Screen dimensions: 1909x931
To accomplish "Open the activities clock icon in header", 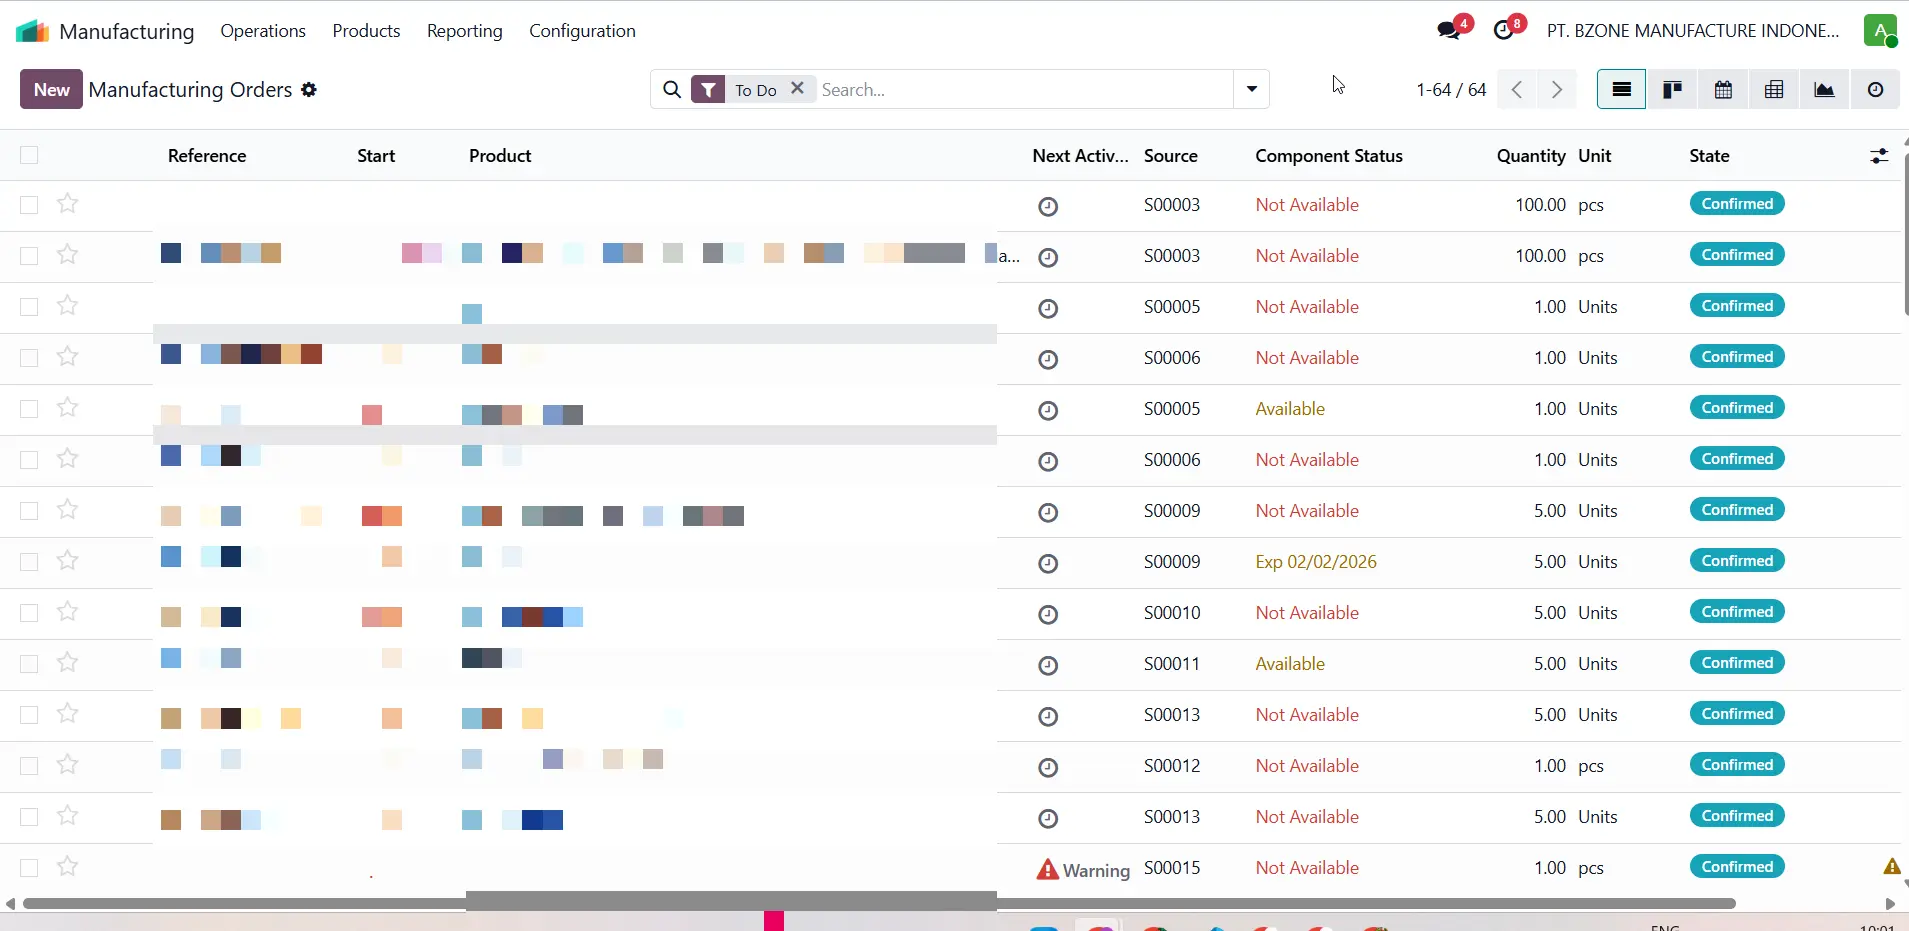I will (1503, 30).
